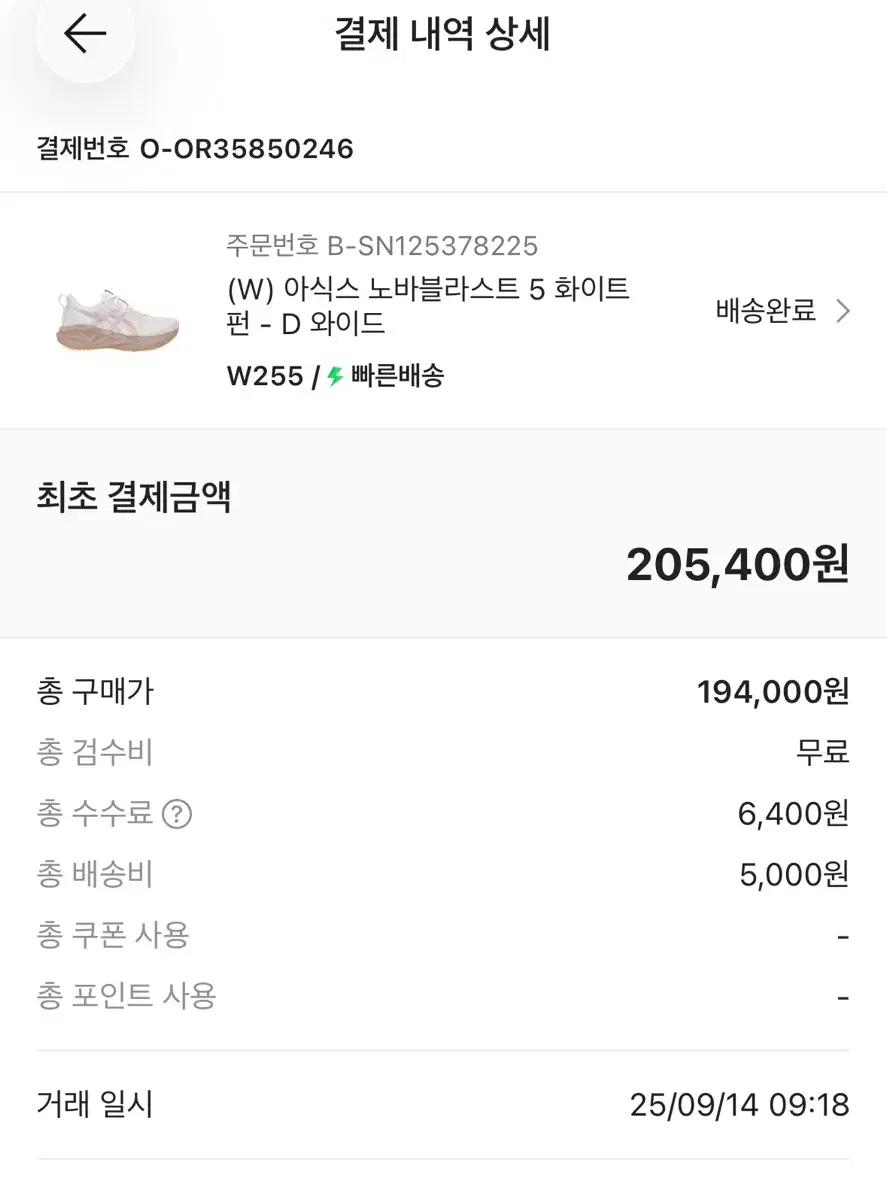Tap the 총 배송비 5,000원 value

794,876
